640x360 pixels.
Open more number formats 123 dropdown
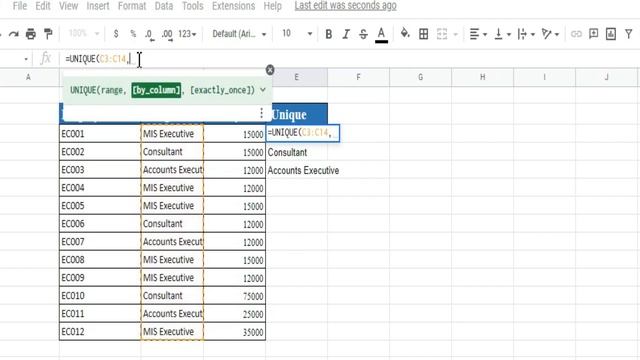187,34
